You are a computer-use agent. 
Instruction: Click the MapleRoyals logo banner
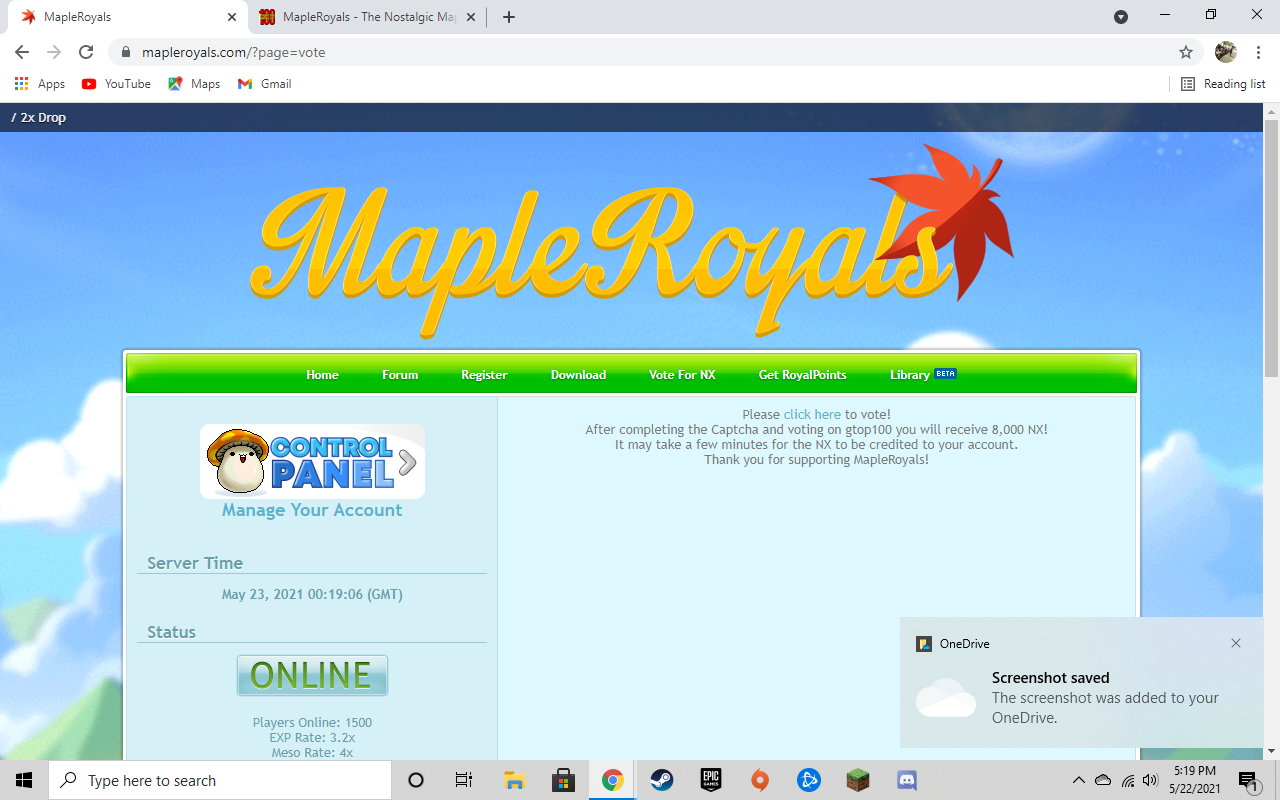(x=633, y=242)
